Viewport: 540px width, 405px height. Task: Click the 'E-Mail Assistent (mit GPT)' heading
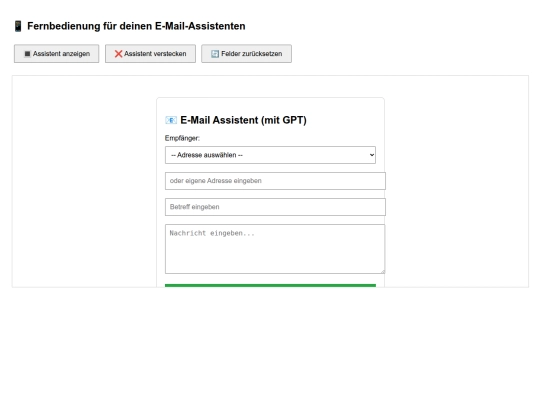pos(243,120)
